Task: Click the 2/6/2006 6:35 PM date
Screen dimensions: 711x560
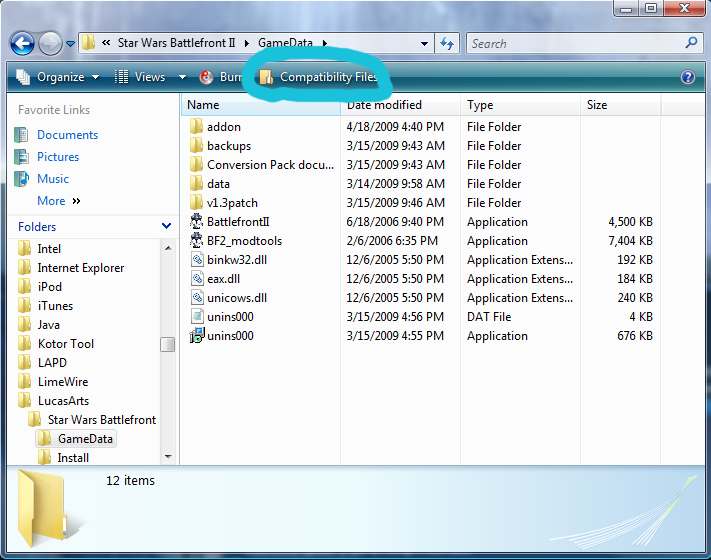Action: pyautogui.click(x=392, y=240)
